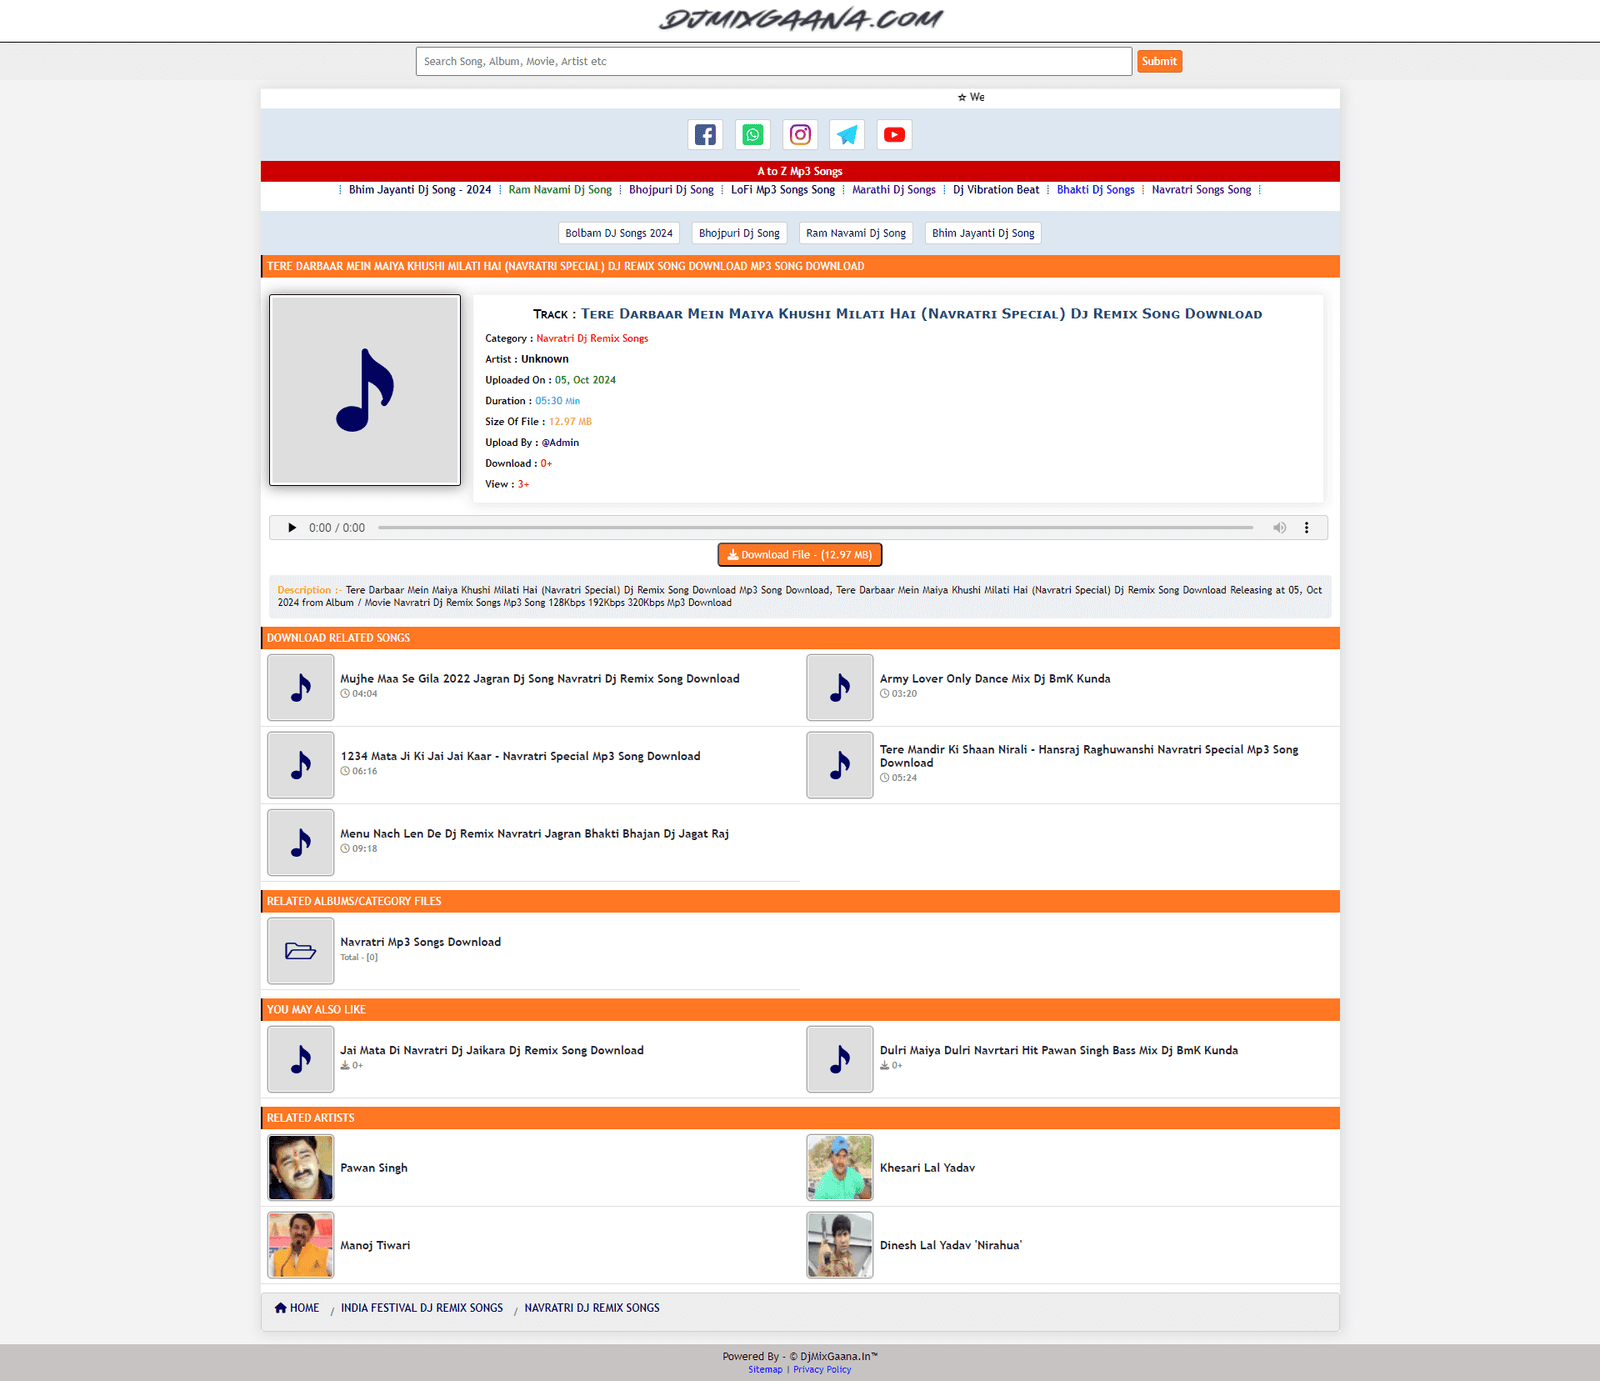
Task: Open the Facebook social icon
Action: pos(705,135)
